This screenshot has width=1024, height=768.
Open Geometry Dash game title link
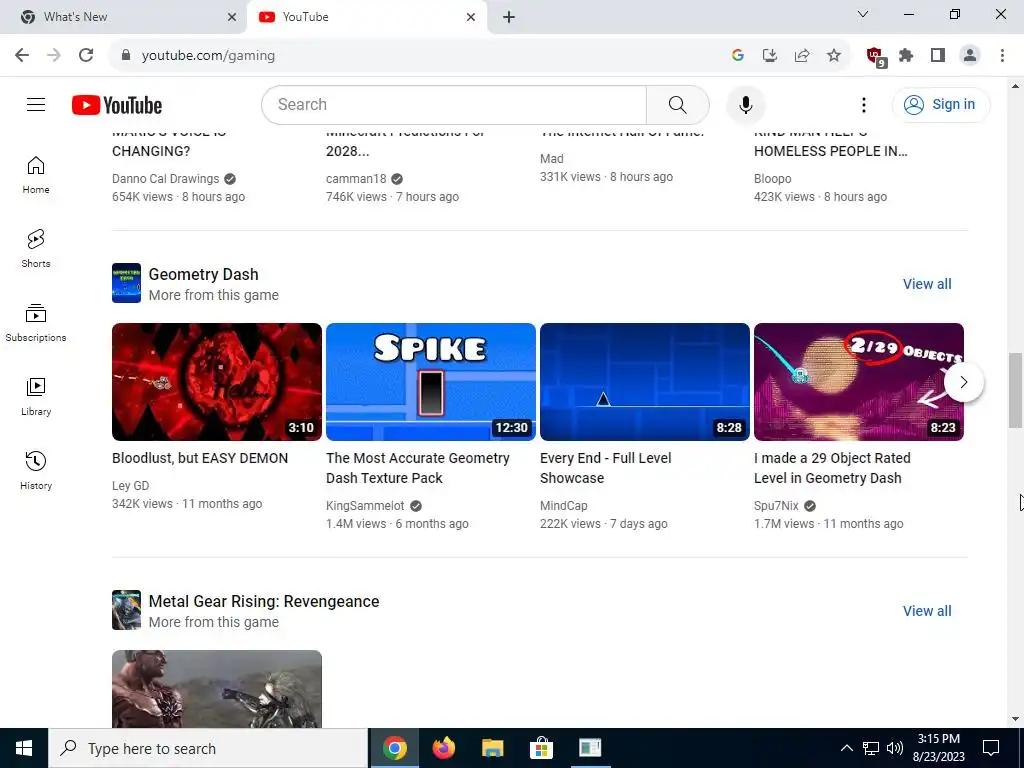point(203,274)
